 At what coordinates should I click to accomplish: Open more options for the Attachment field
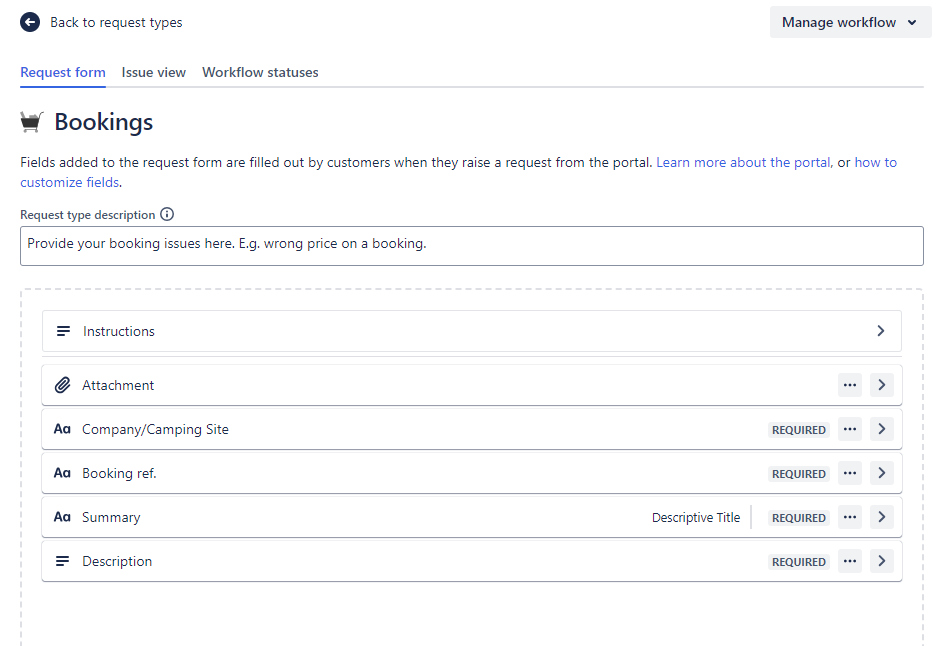pos(850,385)
